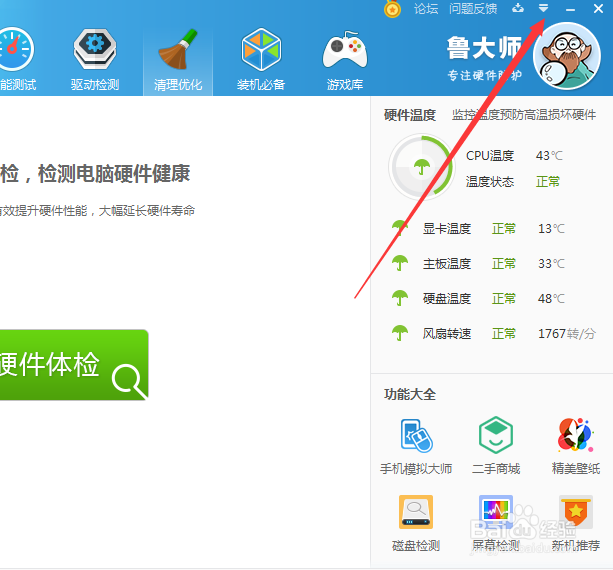Click the 功能大全 section heading

click(x=410, y=394)
